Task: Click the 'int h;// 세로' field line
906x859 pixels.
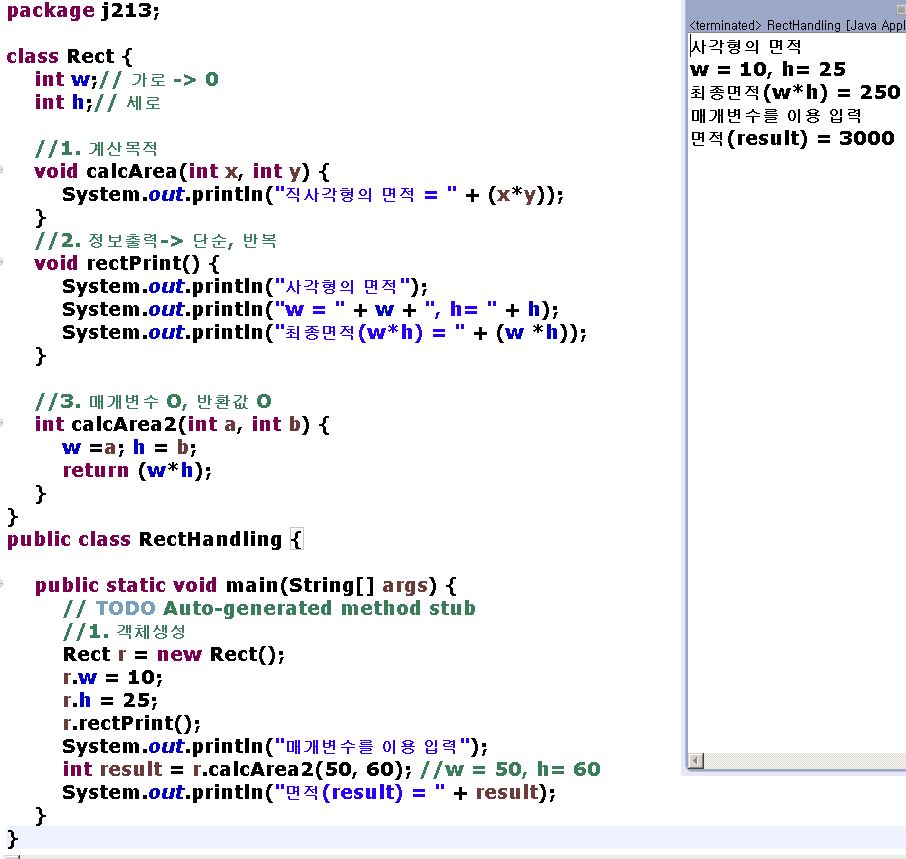Action: (x=98, y=102)
